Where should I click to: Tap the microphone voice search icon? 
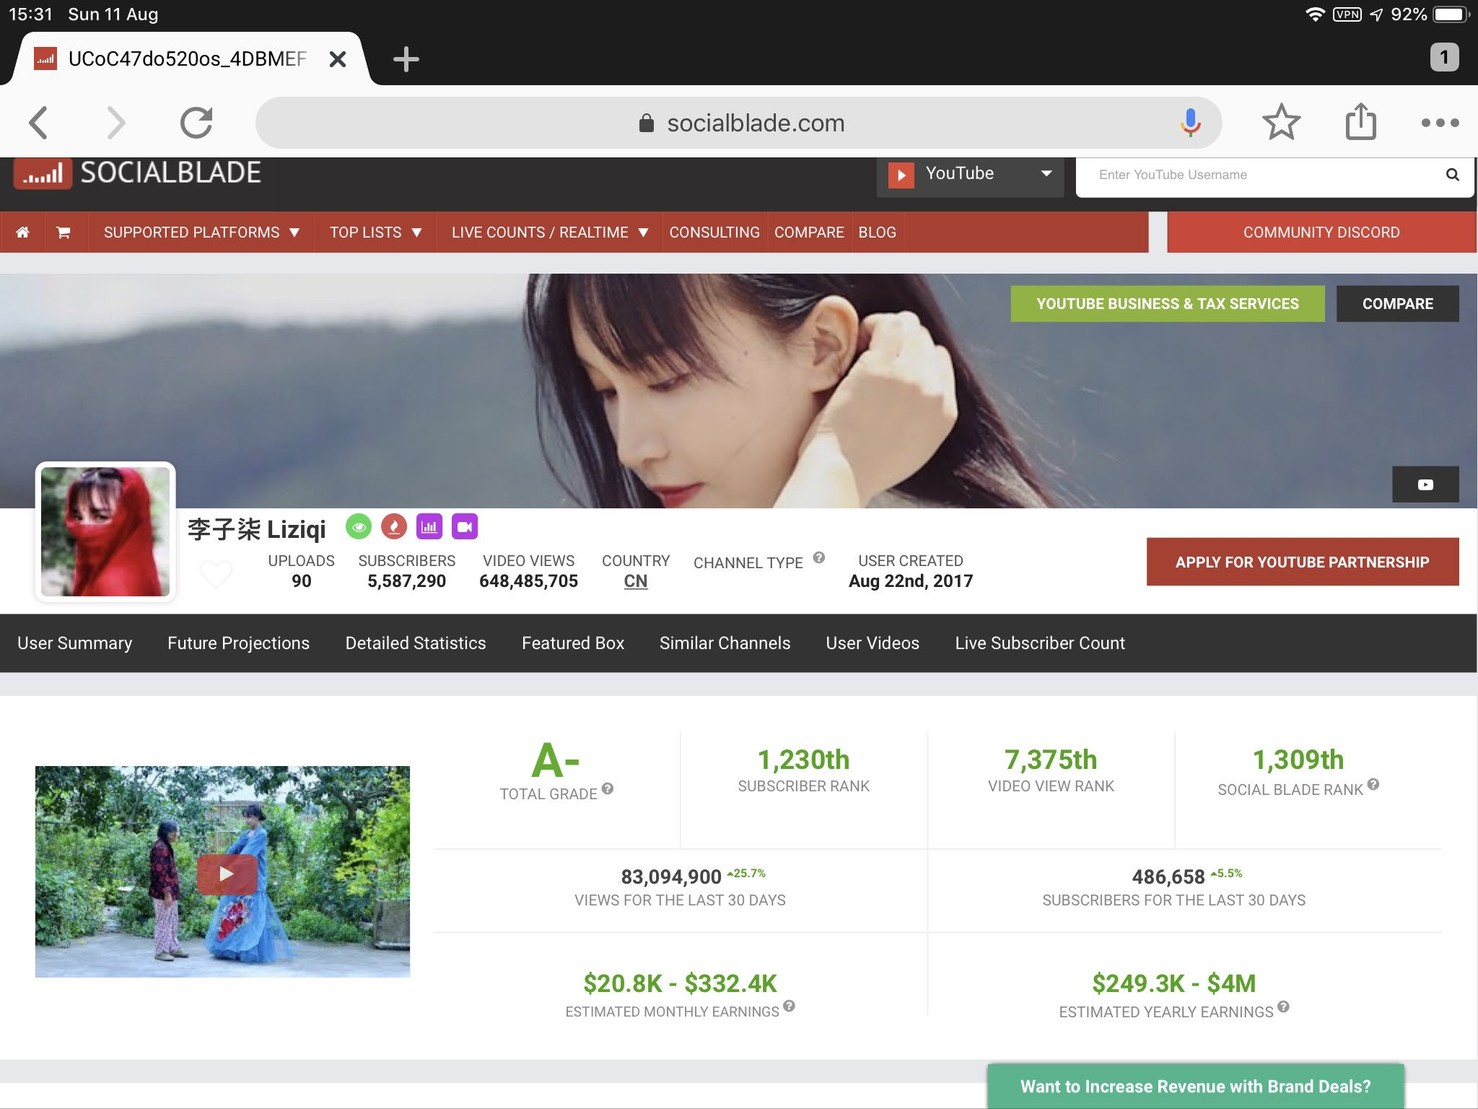click(1190, 122)
